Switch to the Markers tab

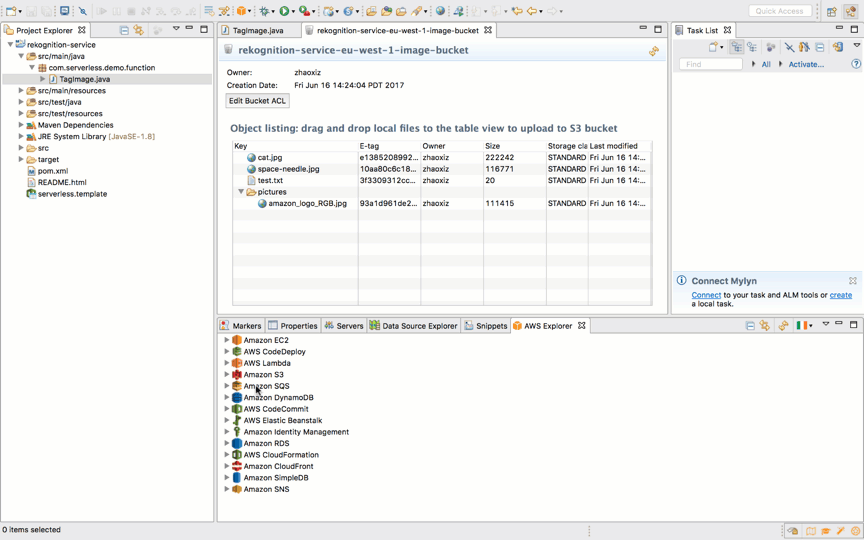[241, 326]
